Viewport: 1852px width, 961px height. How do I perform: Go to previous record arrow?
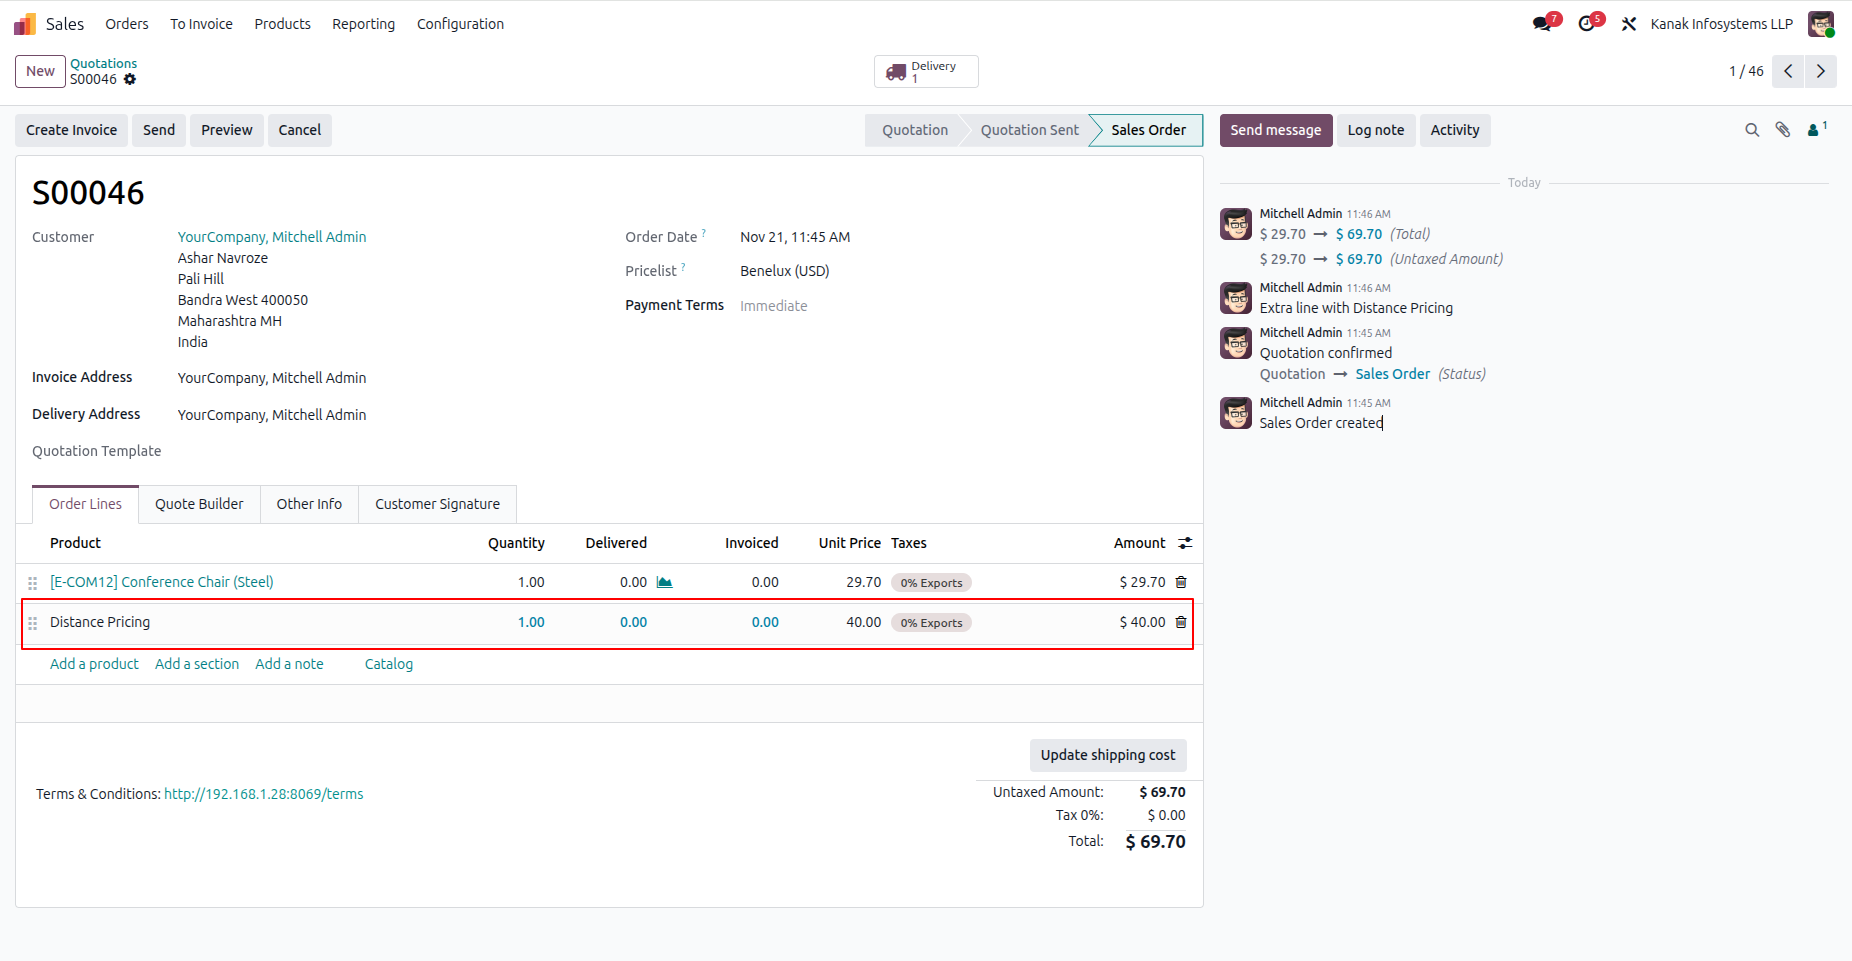point(1788,72)
